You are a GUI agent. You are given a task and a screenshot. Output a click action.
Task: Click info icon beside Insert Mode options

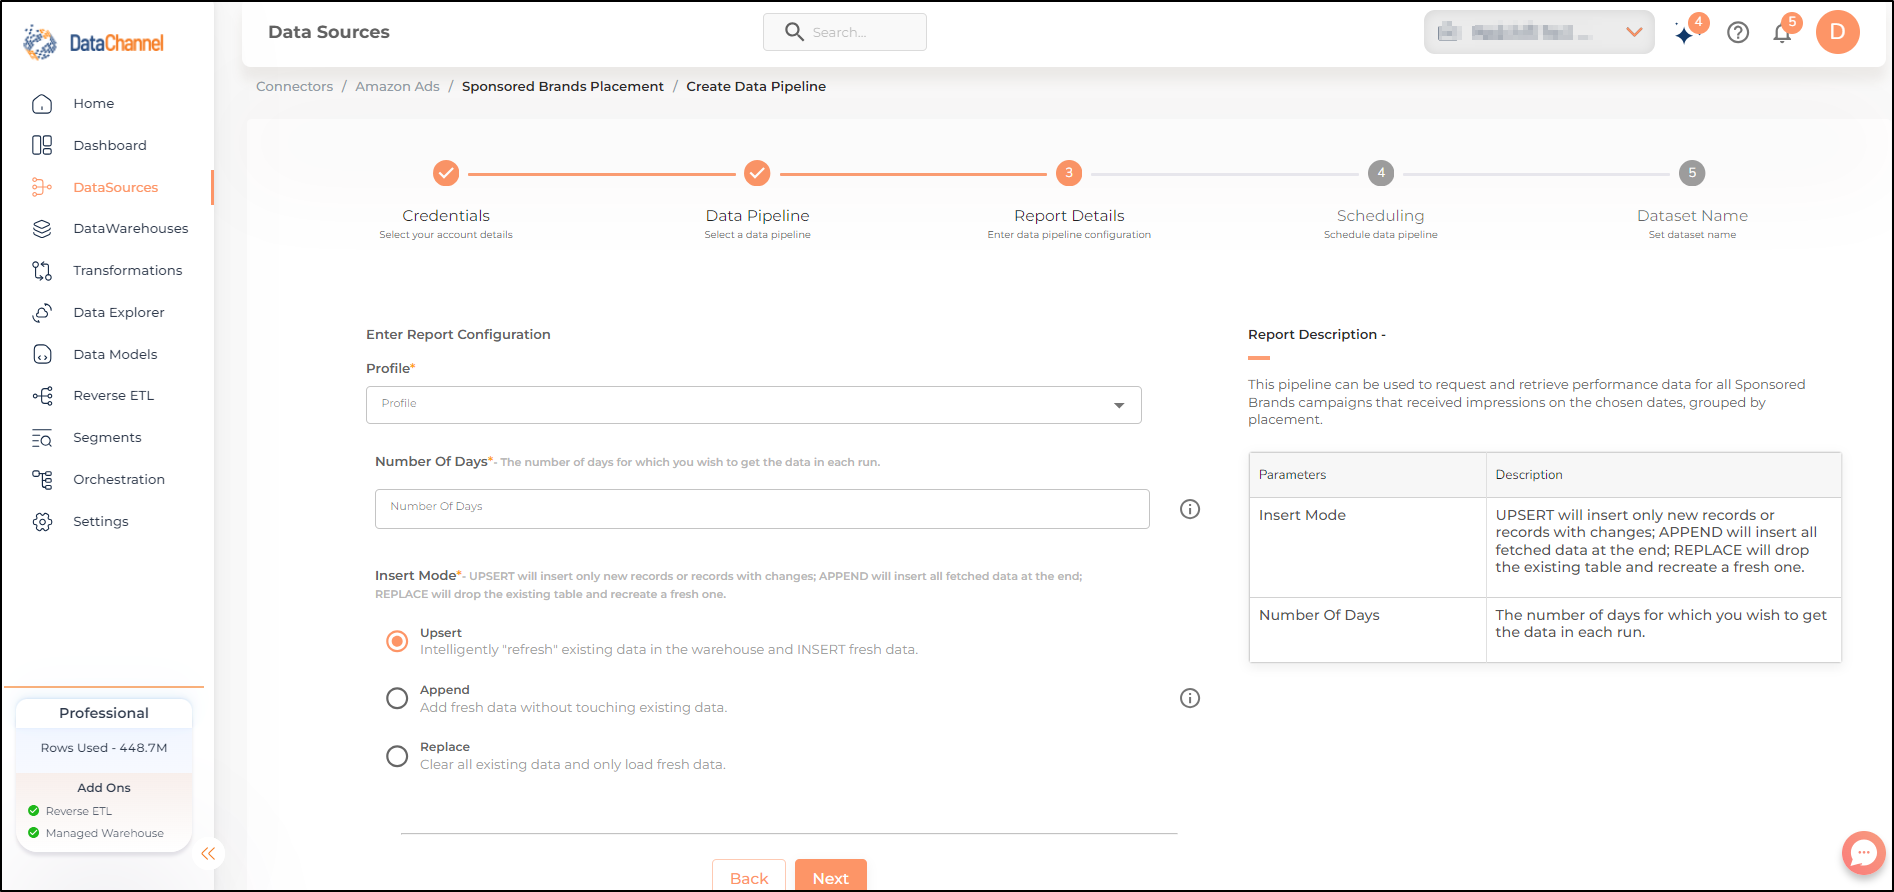[1190, 698]
